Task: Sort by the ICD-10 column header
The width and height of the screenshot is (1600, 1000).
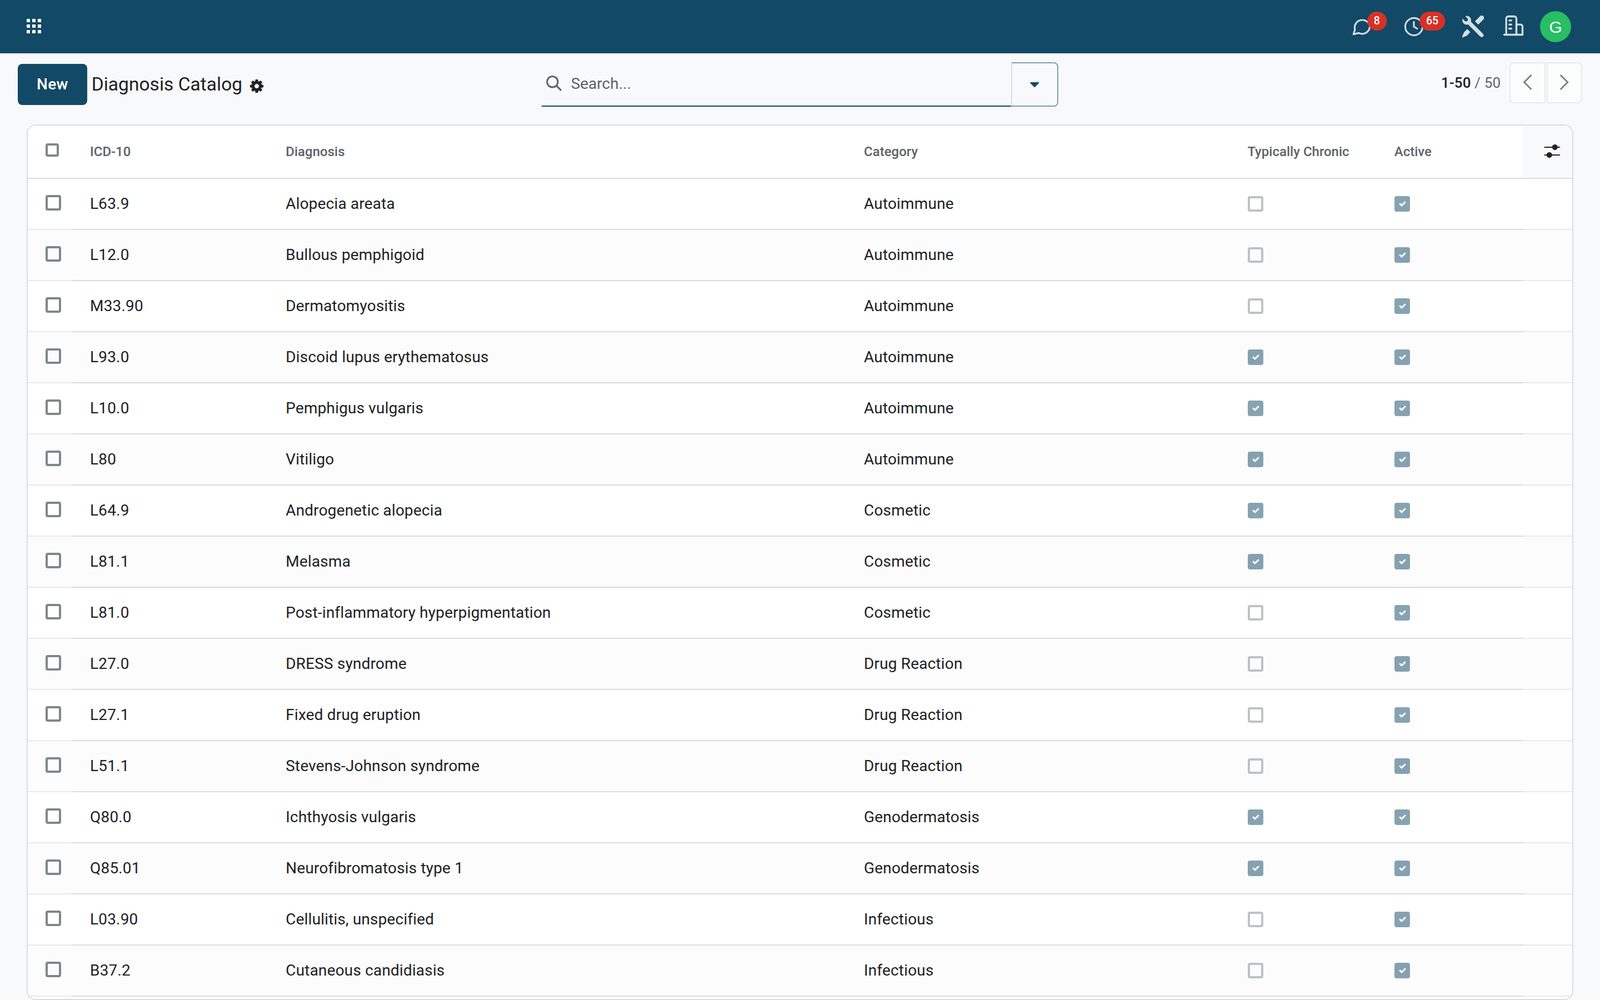Action: 110,152
